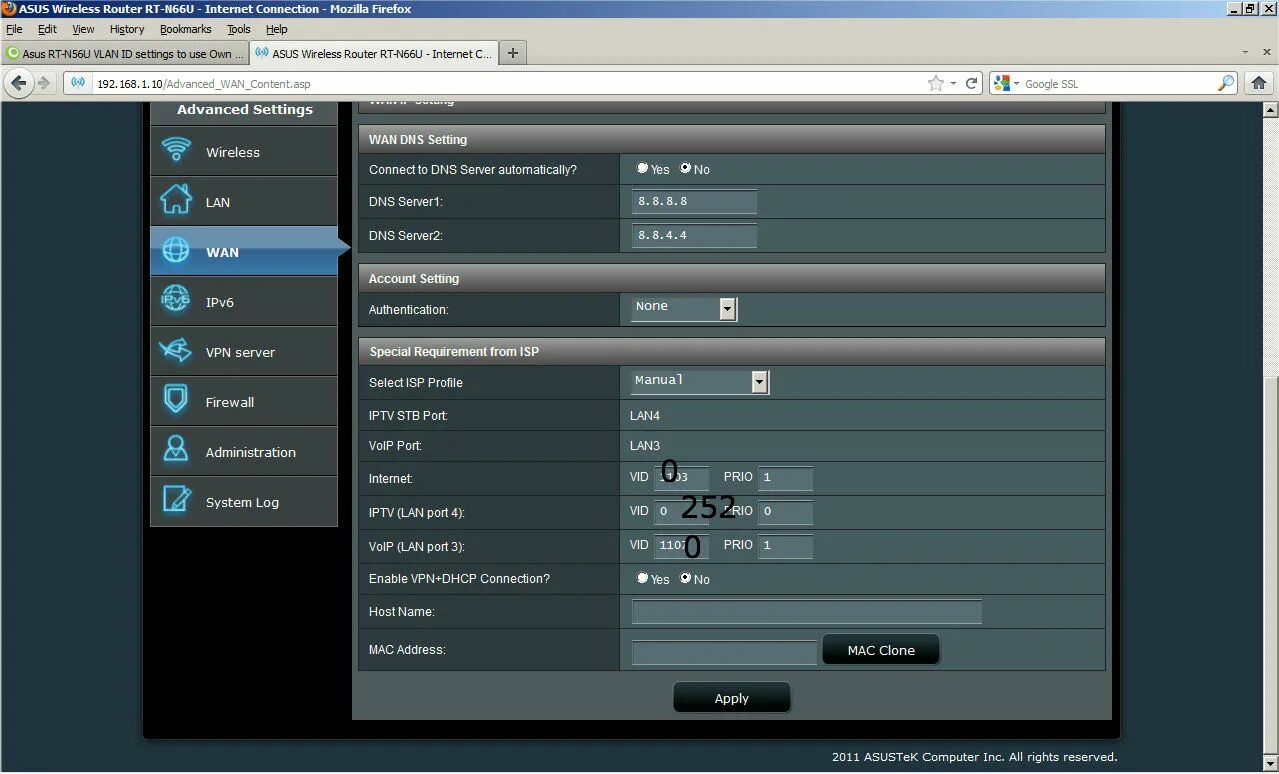The width and height of the screenshot is (1279, 774).
Task: Click the DNS Server2 field
Action: 694,236
